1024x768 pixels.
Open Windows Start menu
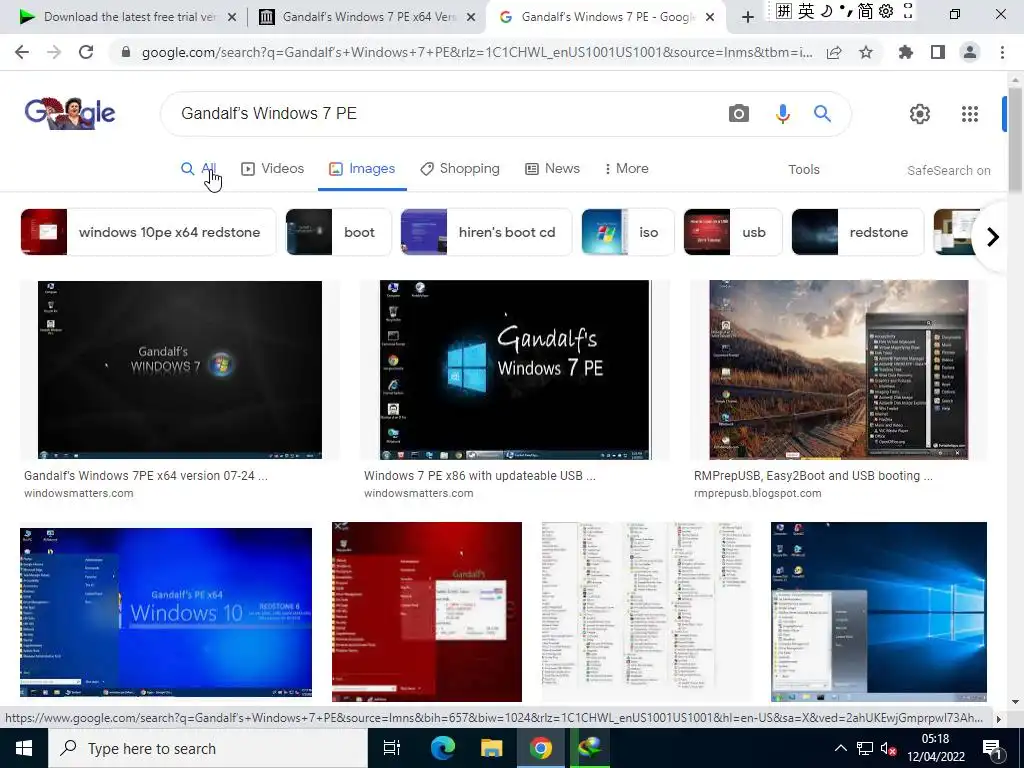point(24,748)
